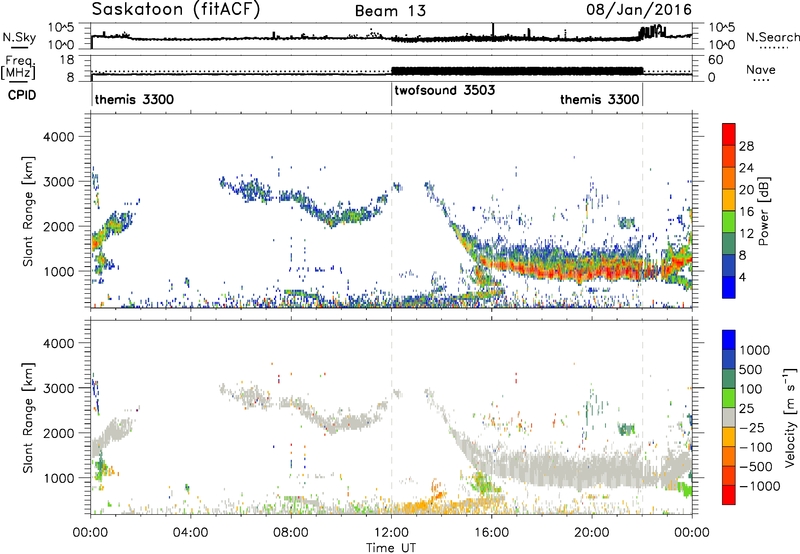Click the '18' tick on the frequency axis
Viewport: 800px width, 554px height.
pyautogui.click(x=67, y=60)
